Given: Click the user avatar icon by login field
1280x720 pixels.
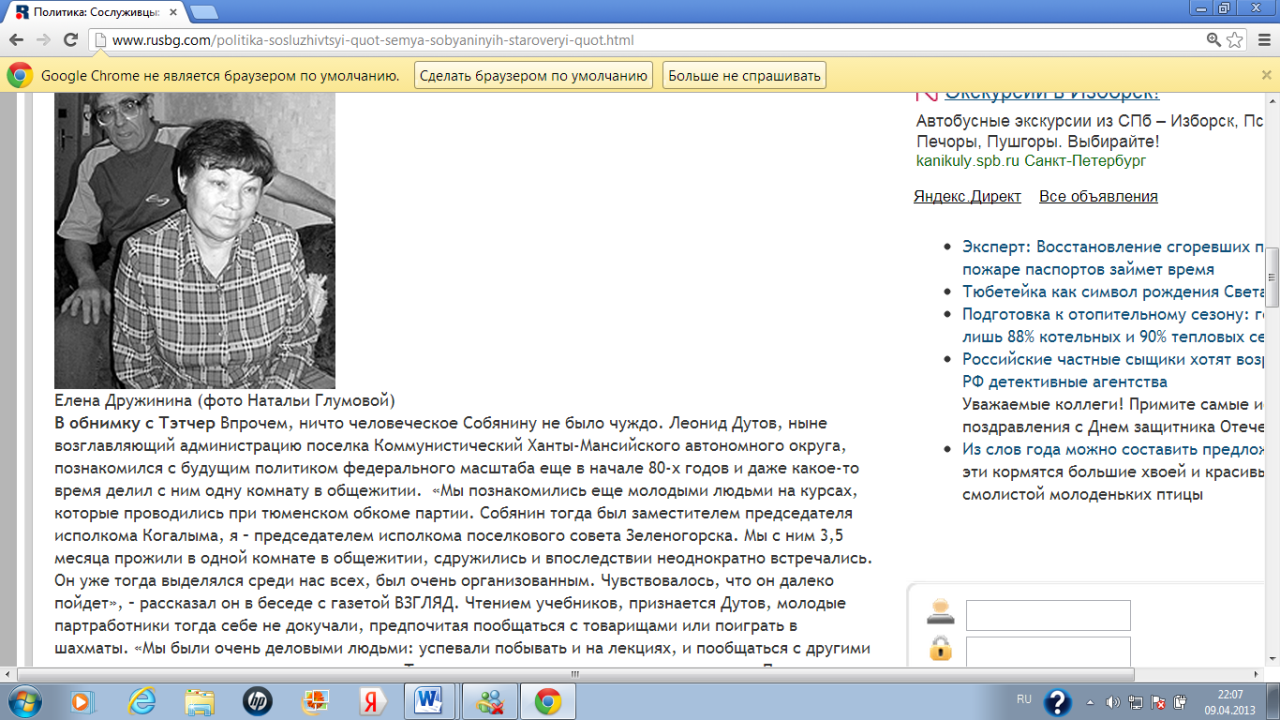Looking at the screenshot, I should (940, 611).
